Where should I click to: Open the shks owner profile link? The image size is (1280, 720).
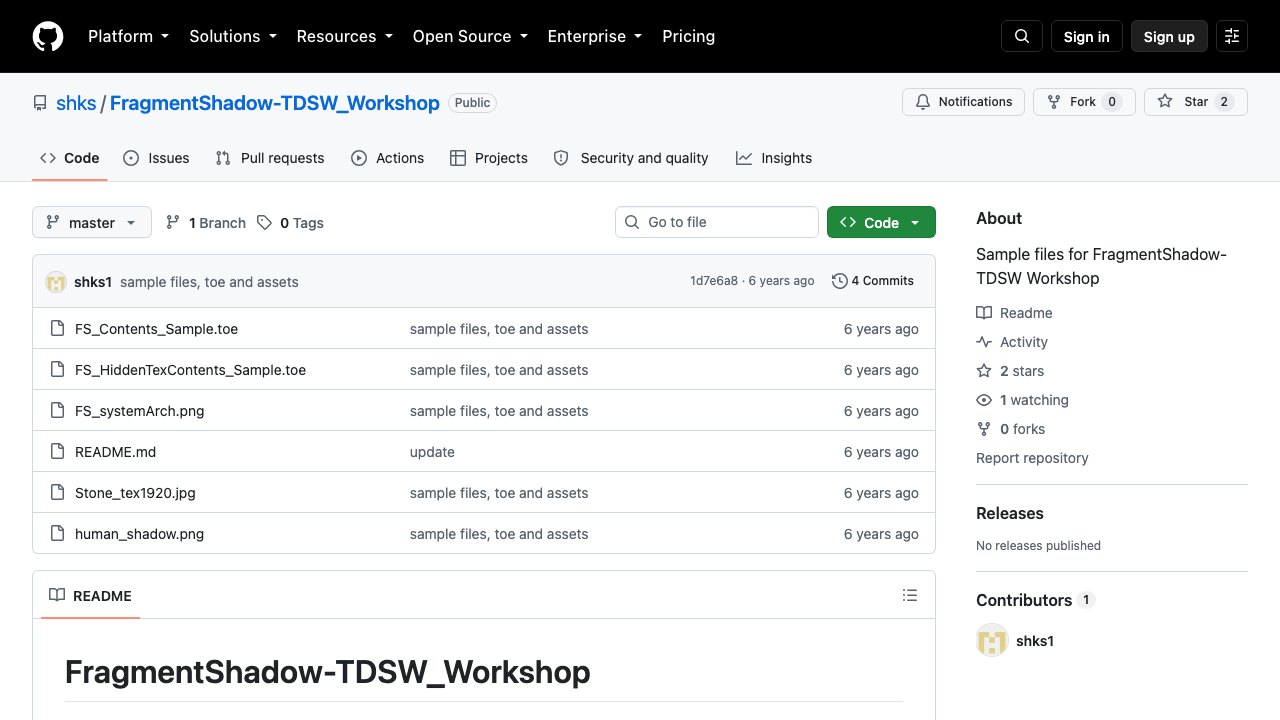click(x=76, y=103)
